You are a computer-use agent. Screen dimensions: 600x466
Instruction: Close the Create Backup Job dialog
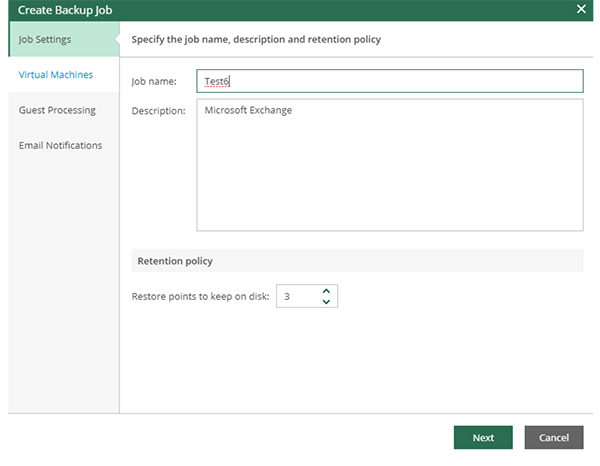point(581,9)
